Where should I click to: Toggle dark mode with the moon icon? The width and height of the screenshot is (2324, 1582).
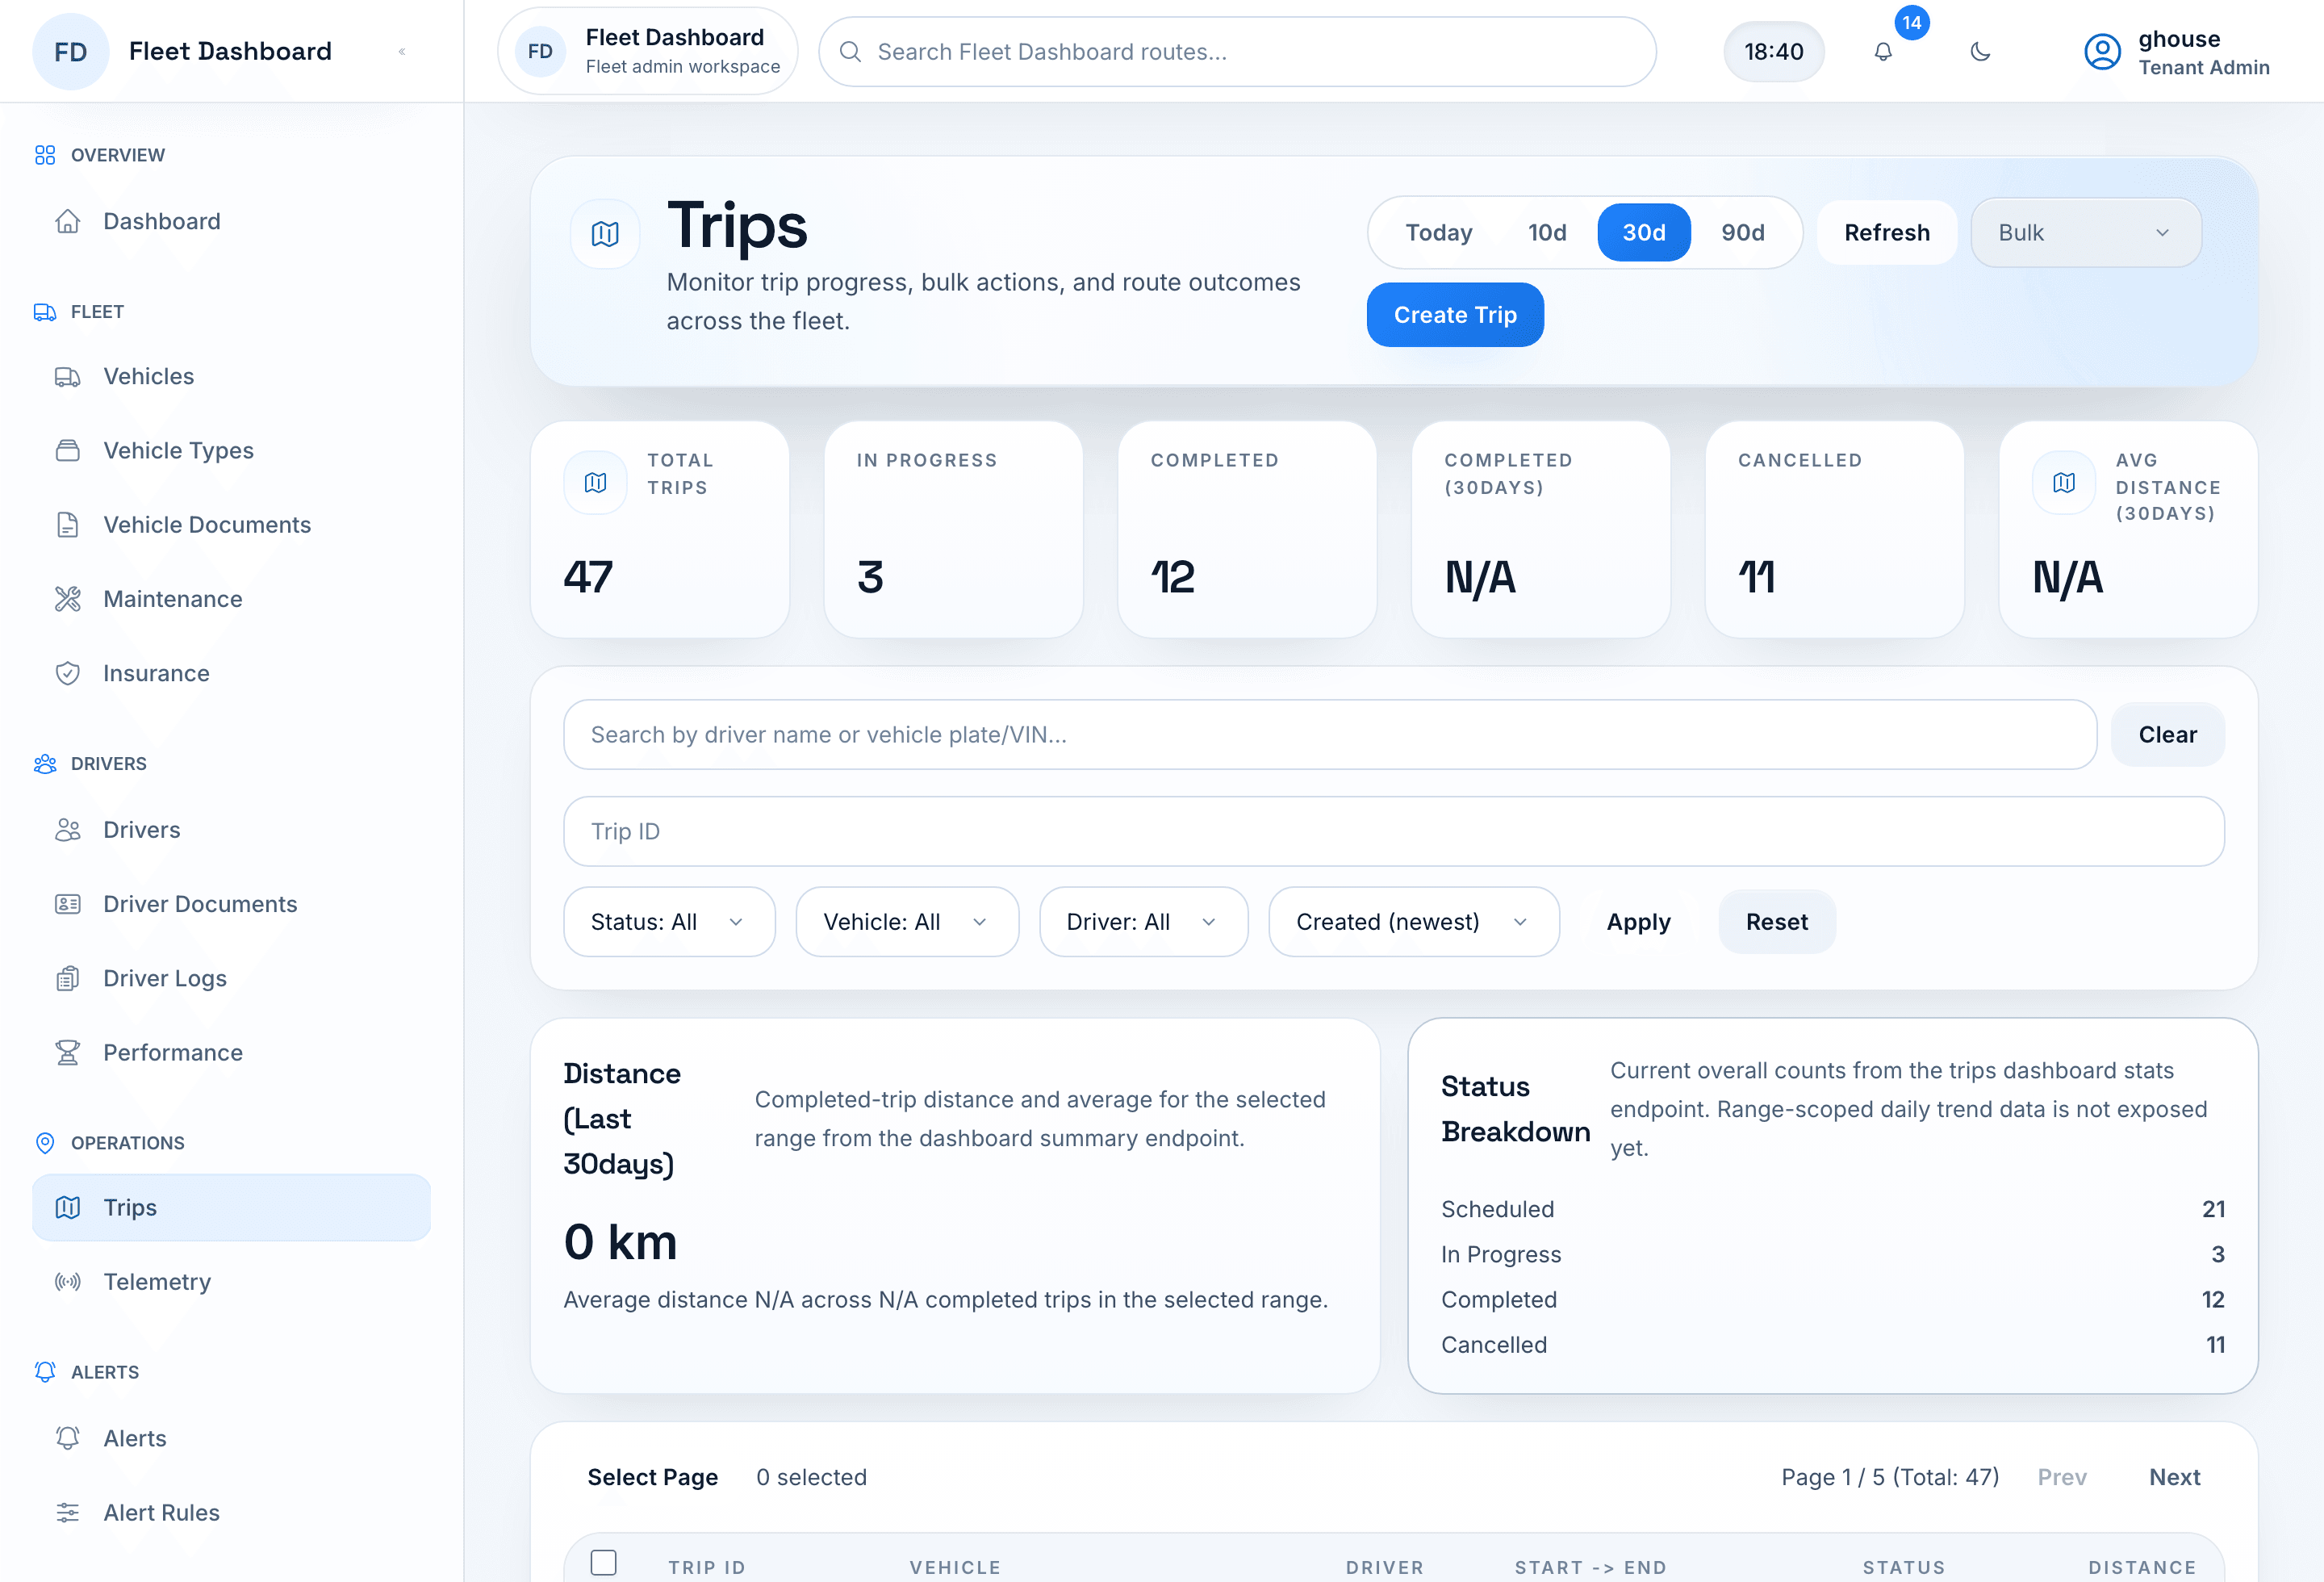1980,52
